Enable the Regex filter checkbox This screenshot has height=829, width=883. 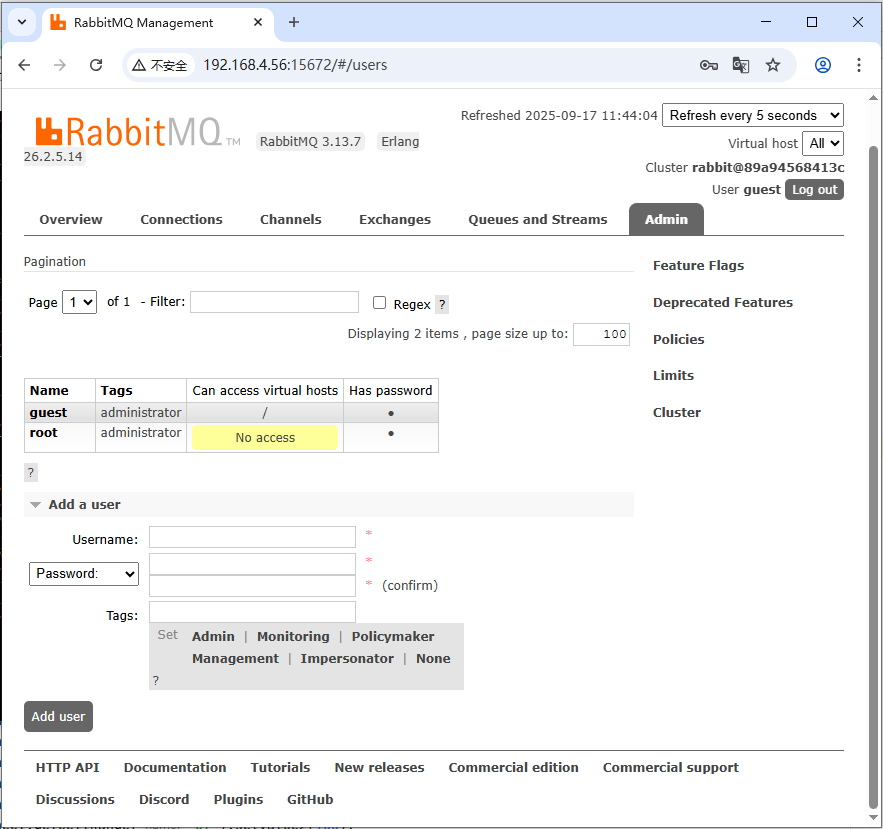[379, 303]
